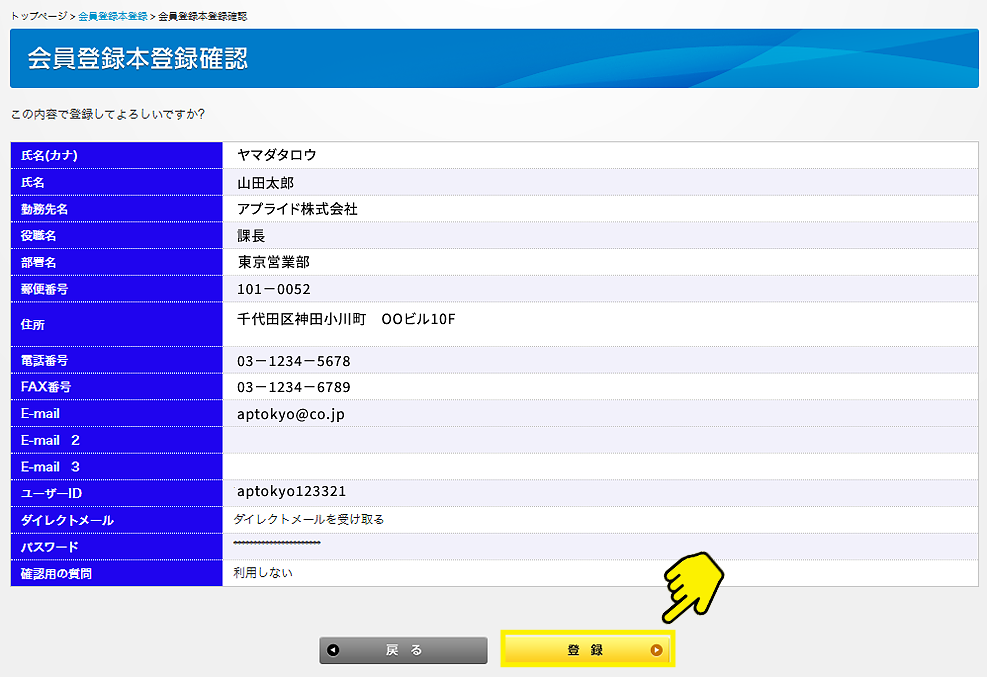
Task: Click the left arrow icon on 戻る button
Action: pos(333,650)
